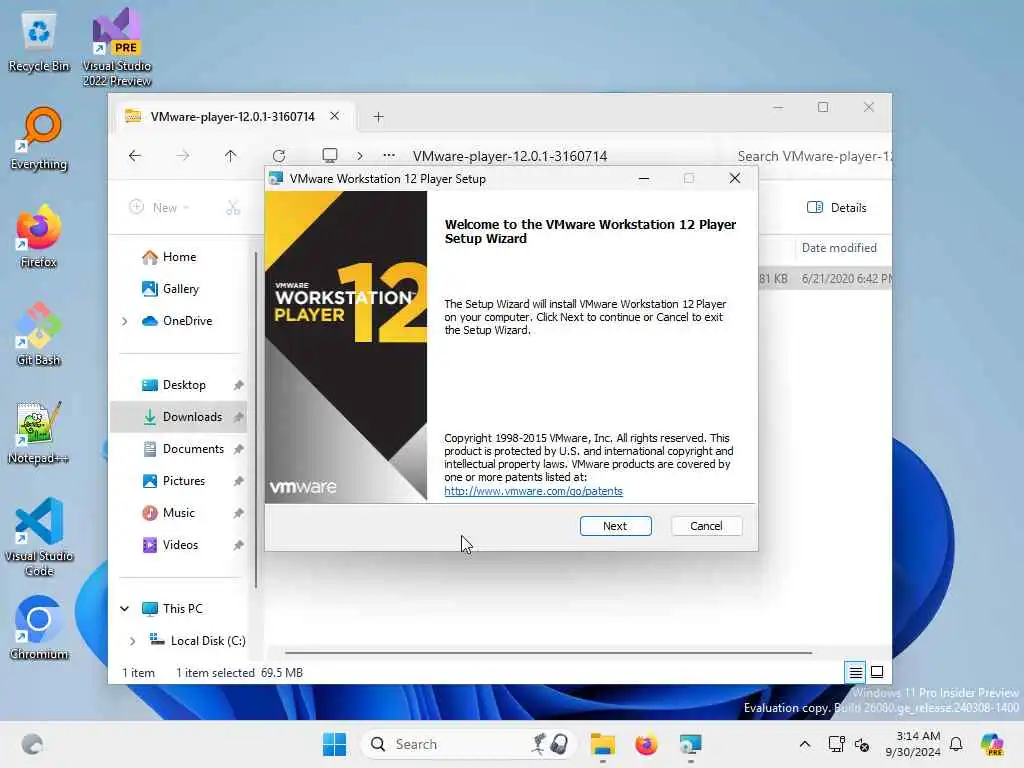Close the VMware-player-12.0.1-3160714 tab
Screen dimensions: 1024x768
pos(334,116)
